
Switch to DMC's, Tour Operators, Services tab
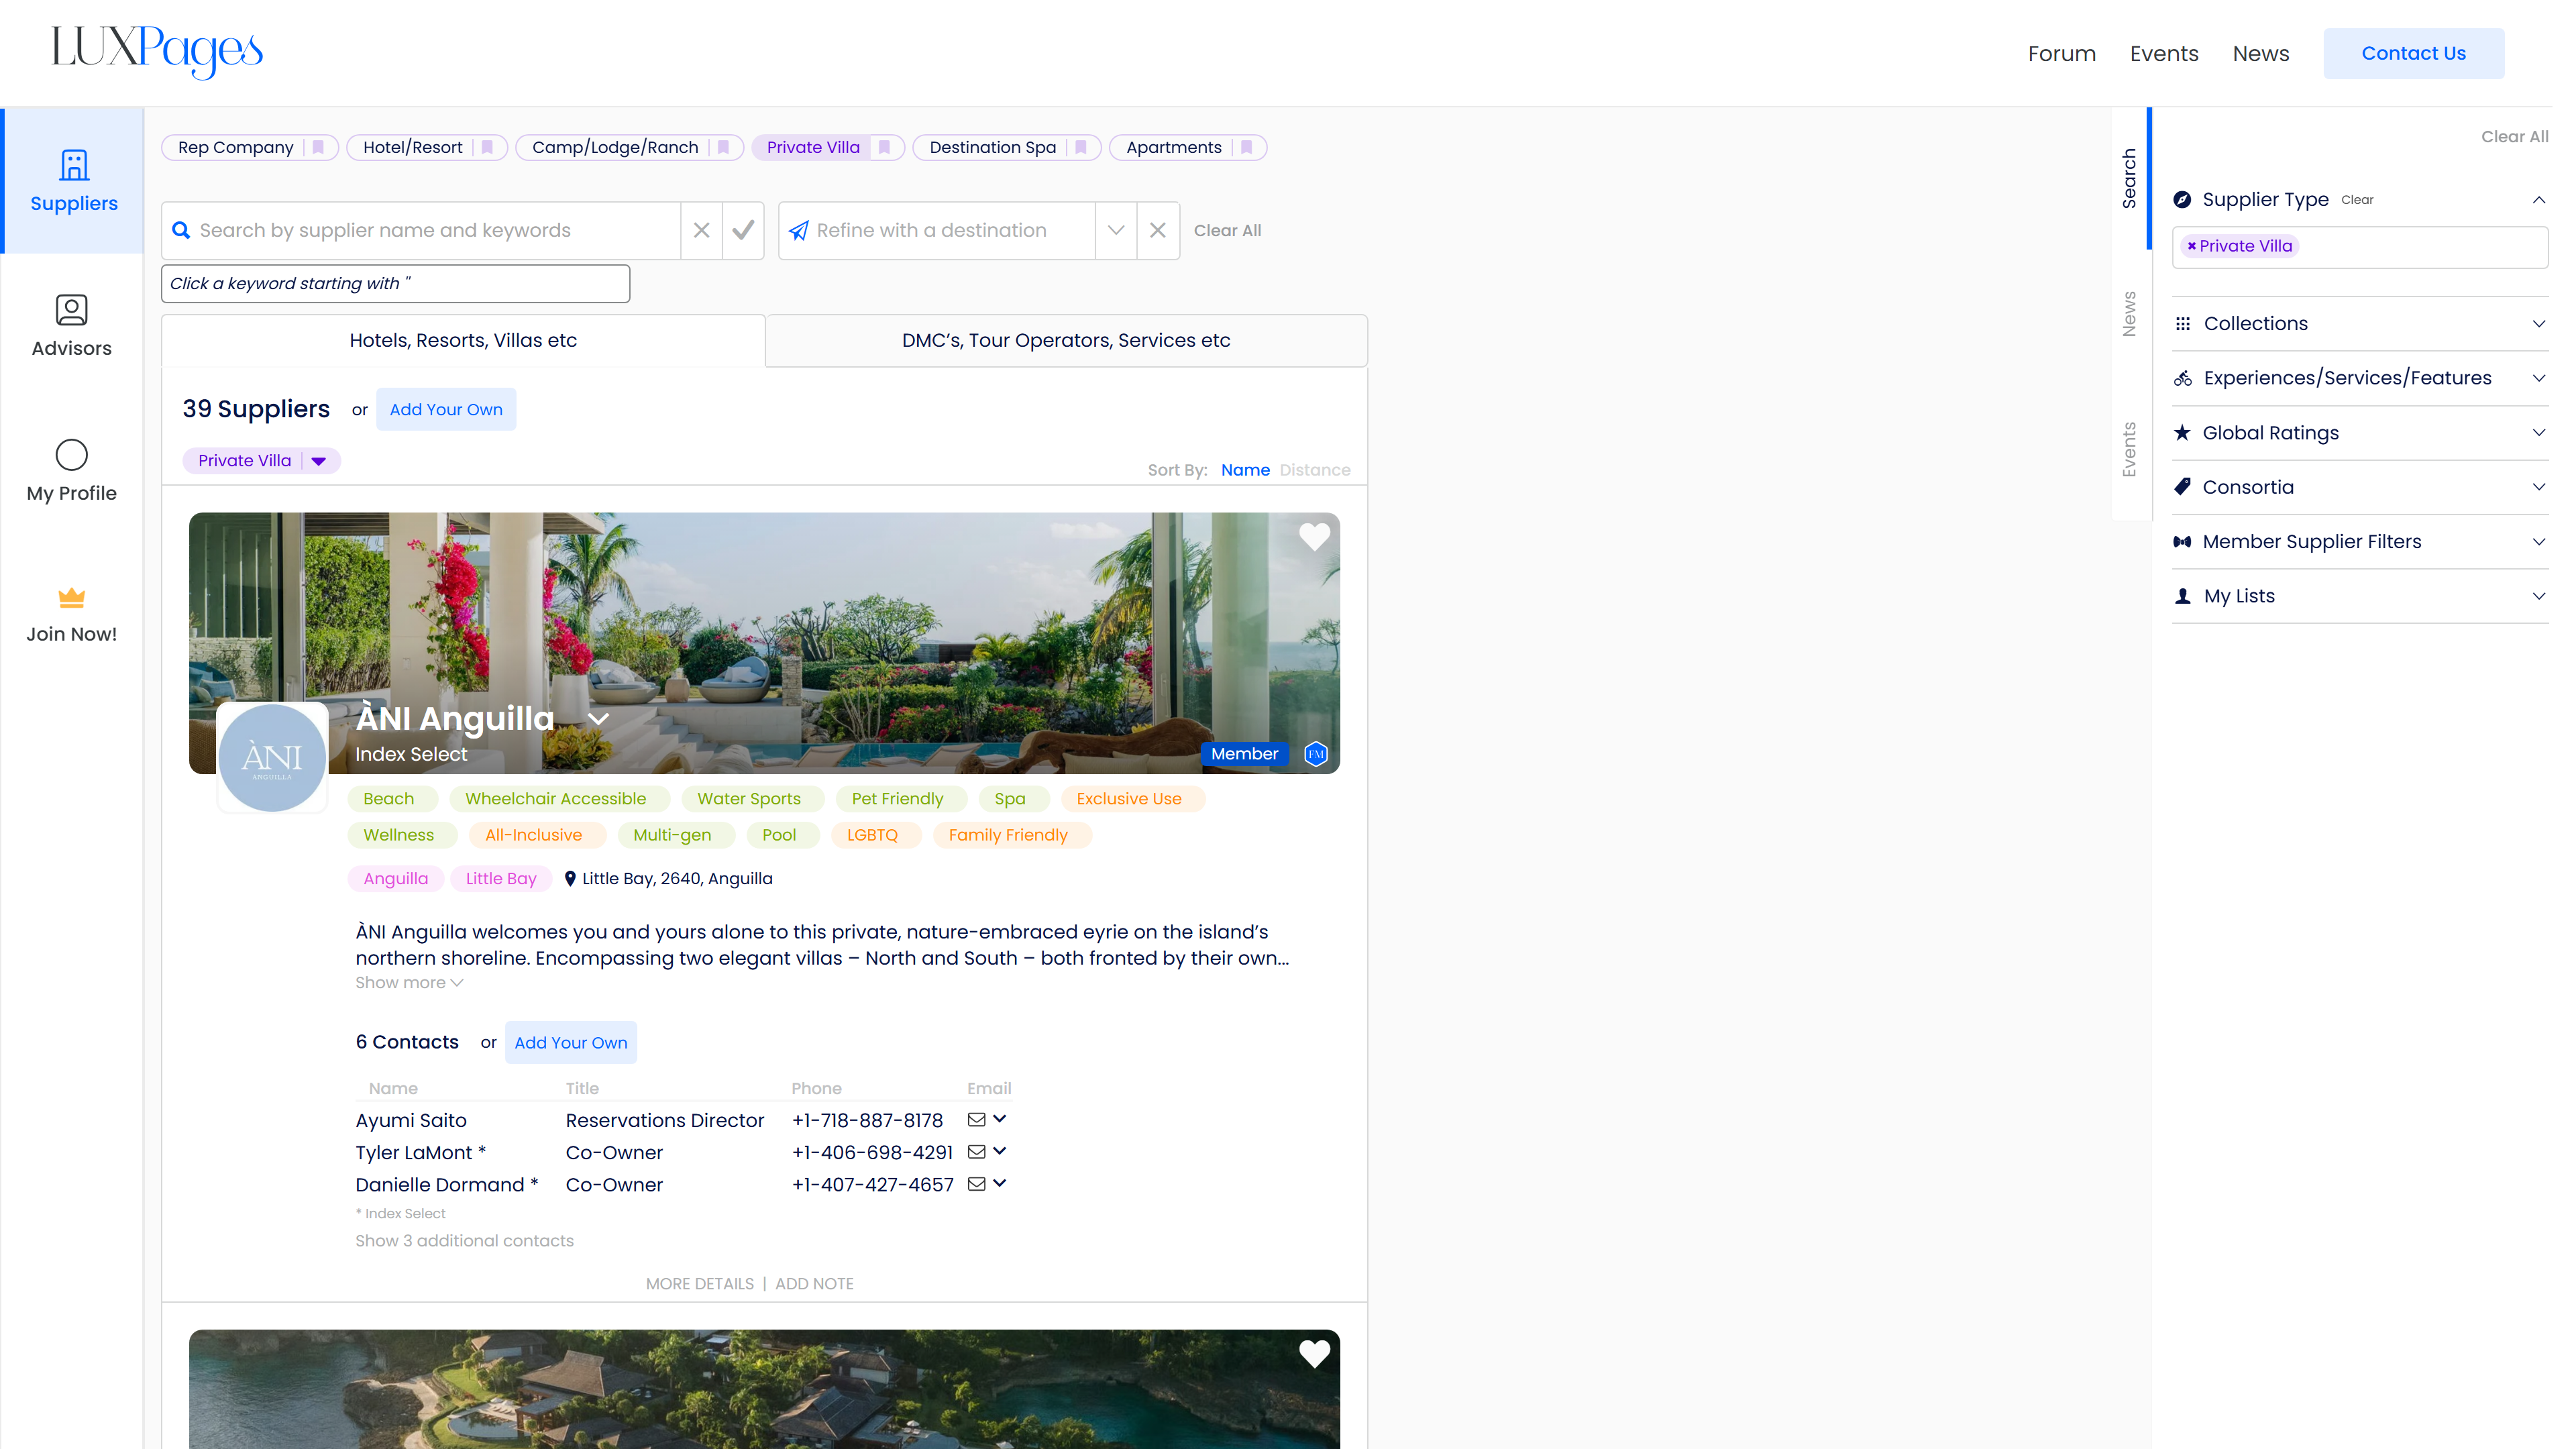tap(1066, 340)
